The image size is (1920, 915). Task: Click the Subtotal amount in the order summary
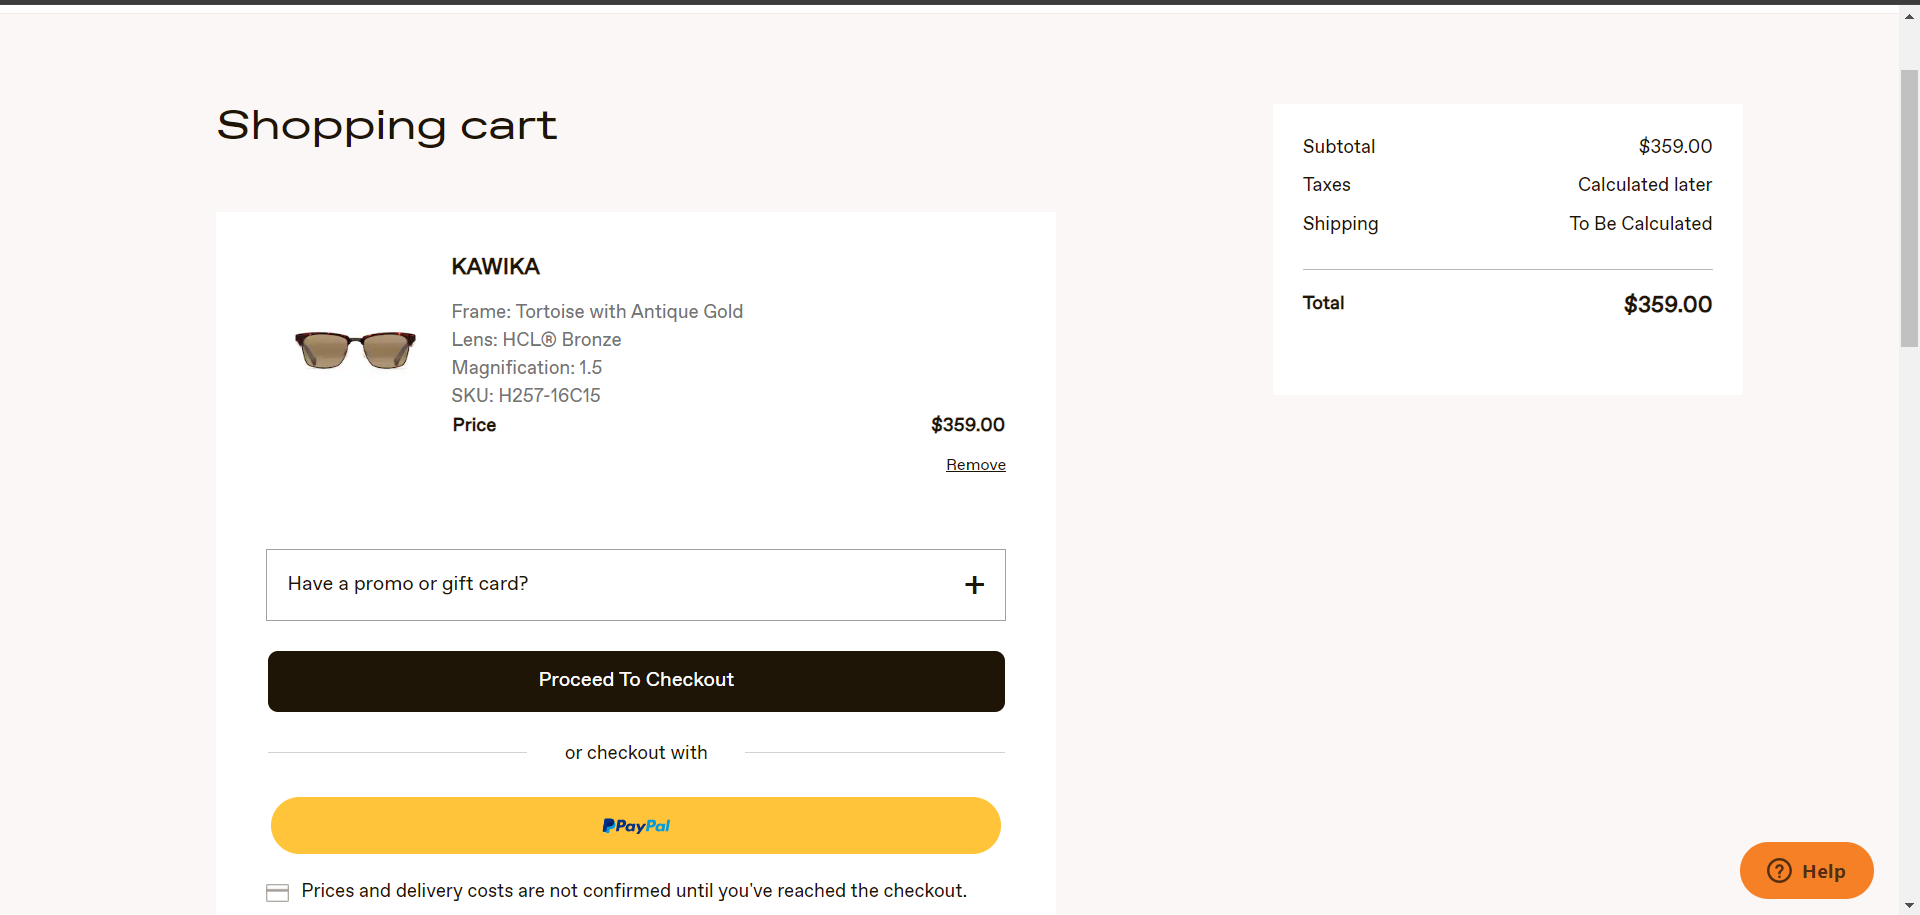1675,147
